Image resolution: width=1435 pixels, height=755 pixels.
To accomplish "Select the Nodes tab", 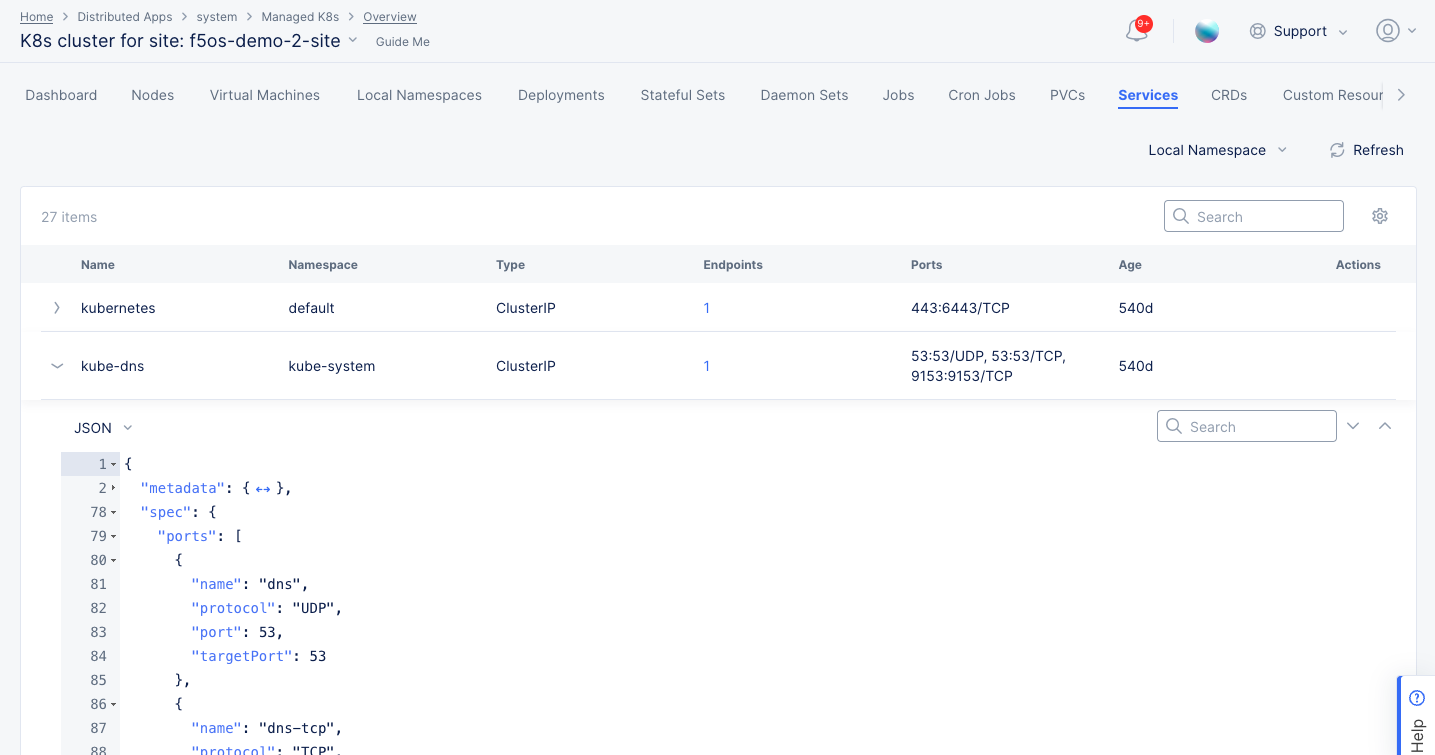I will [152, 94].
